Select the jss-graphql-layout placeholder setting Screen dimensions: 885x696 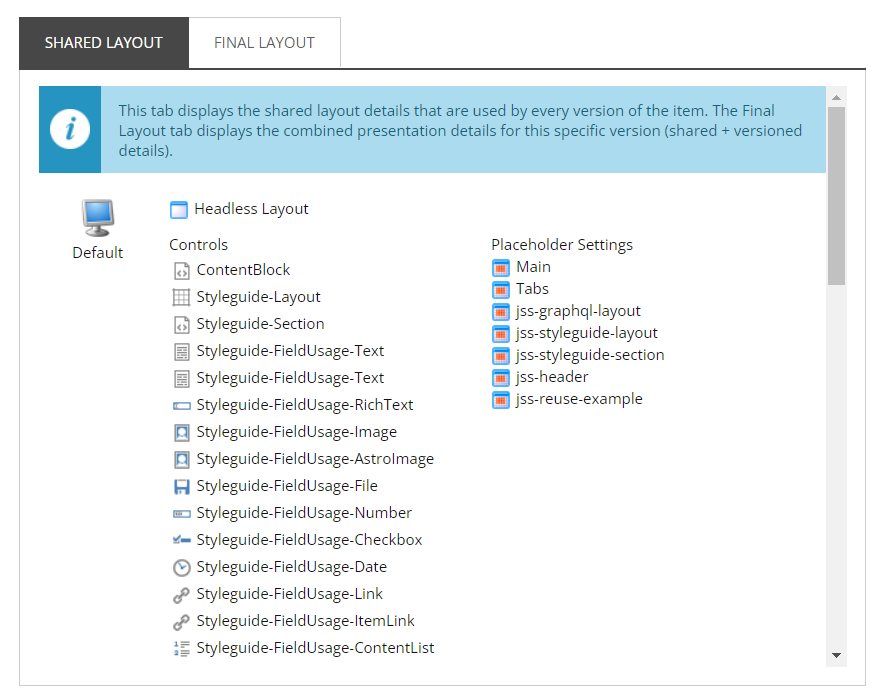(578, 311)
